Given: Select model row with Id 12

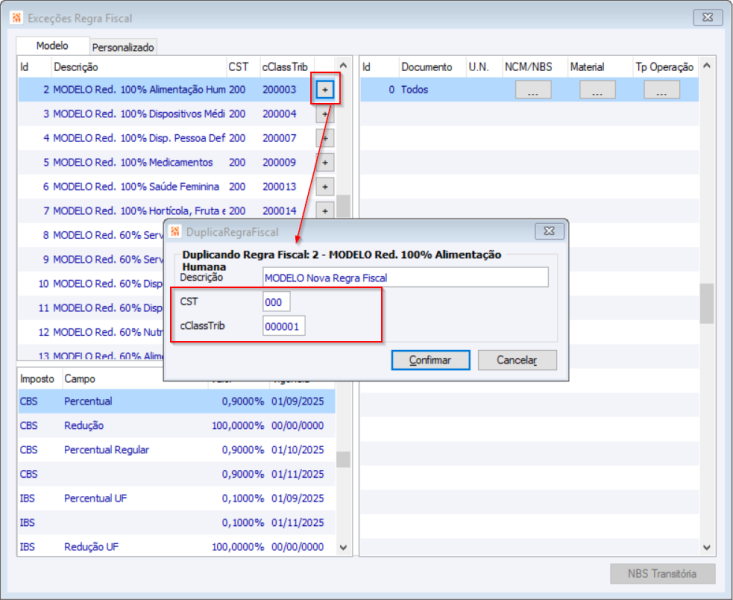Looking at the screenshot, I should pos(91,333).
